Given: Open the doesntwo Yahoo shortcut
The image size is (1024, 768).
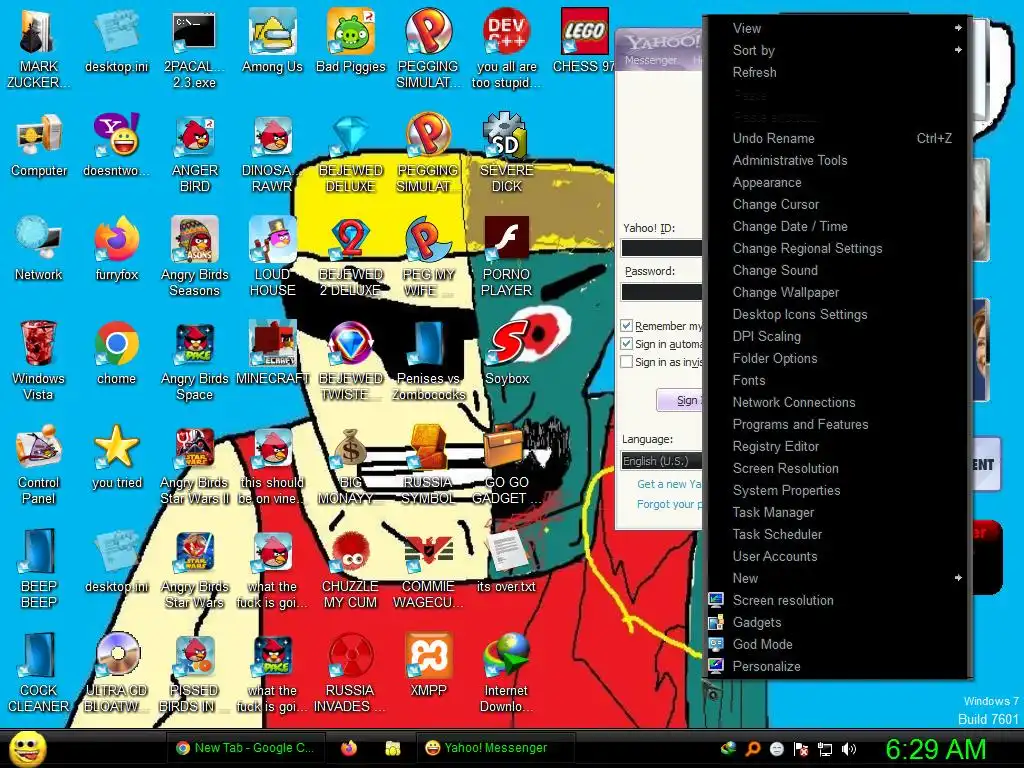Looking at the screenshot, I should pyautogui.click(x=116, y=146).
